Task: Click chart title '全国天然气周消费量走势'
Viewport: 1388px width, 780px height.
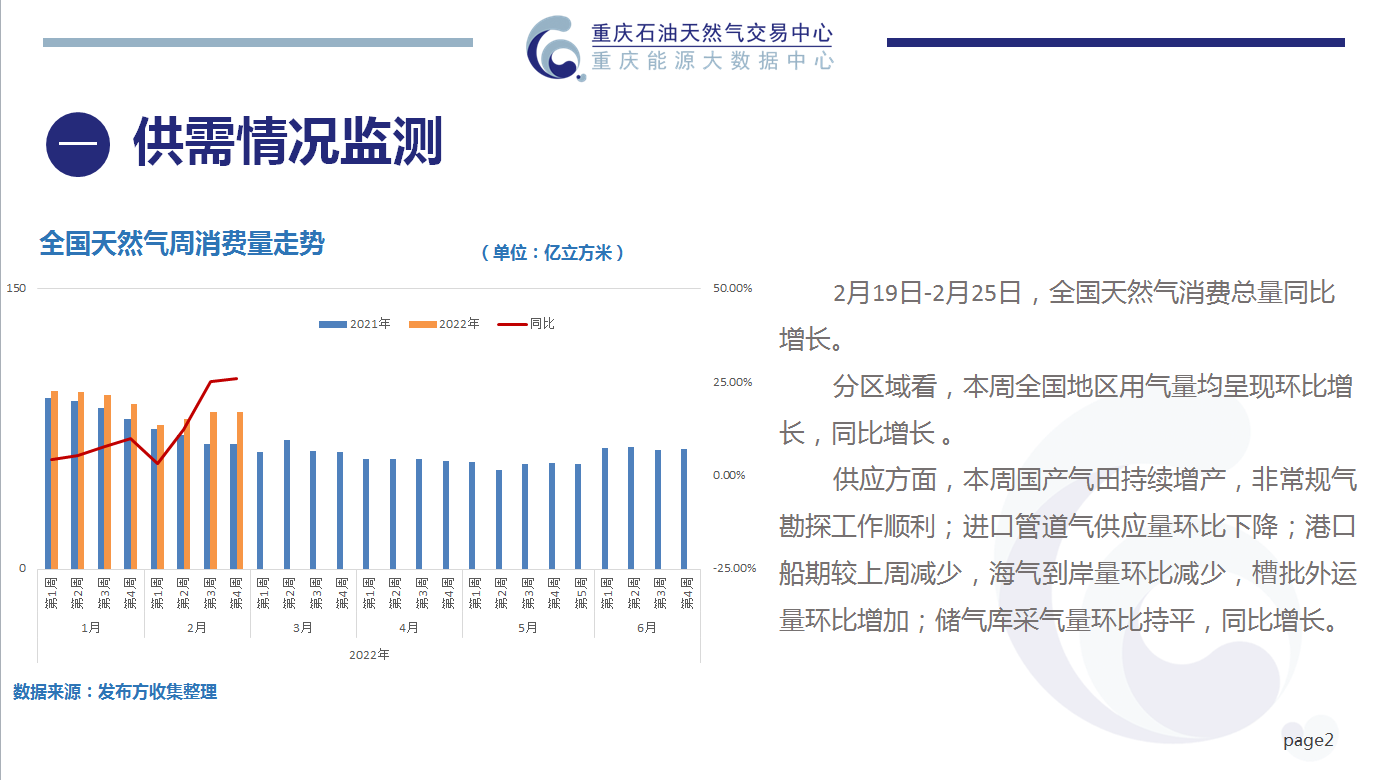Action: [x=182, y=242]
